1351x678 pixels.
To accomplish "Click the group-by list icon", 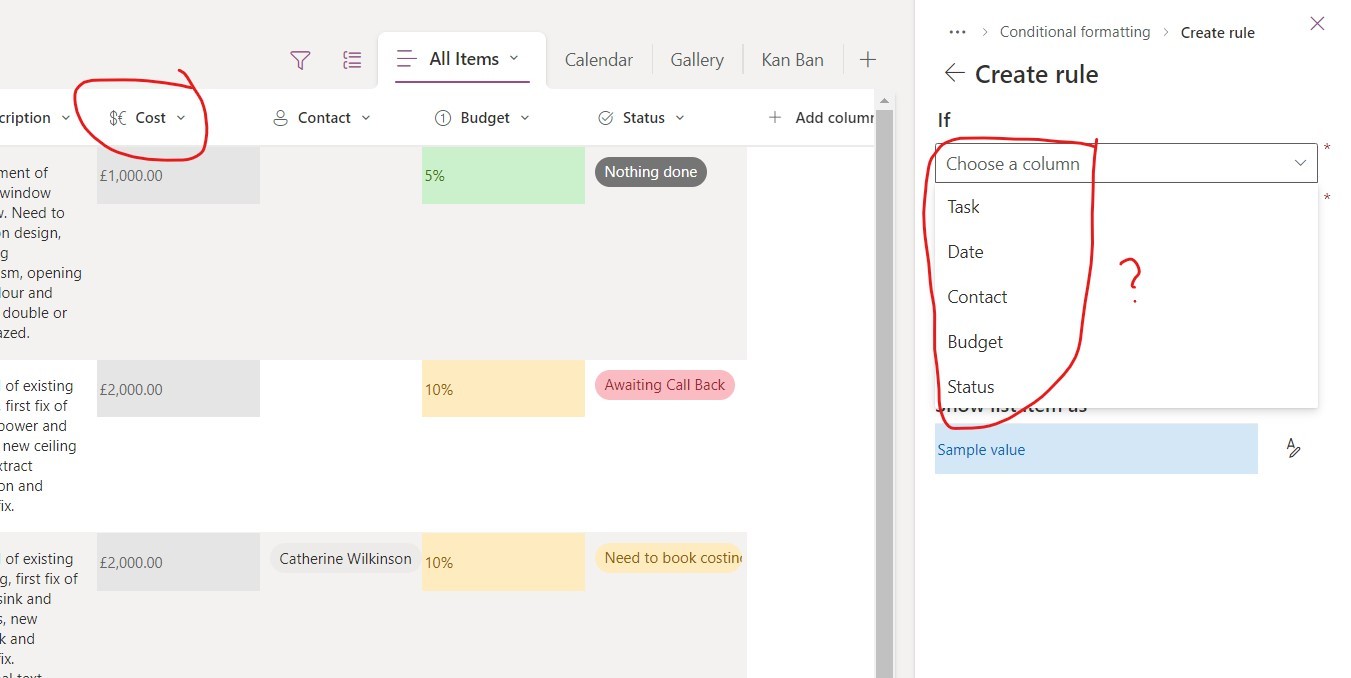I will tap(352, 60).
